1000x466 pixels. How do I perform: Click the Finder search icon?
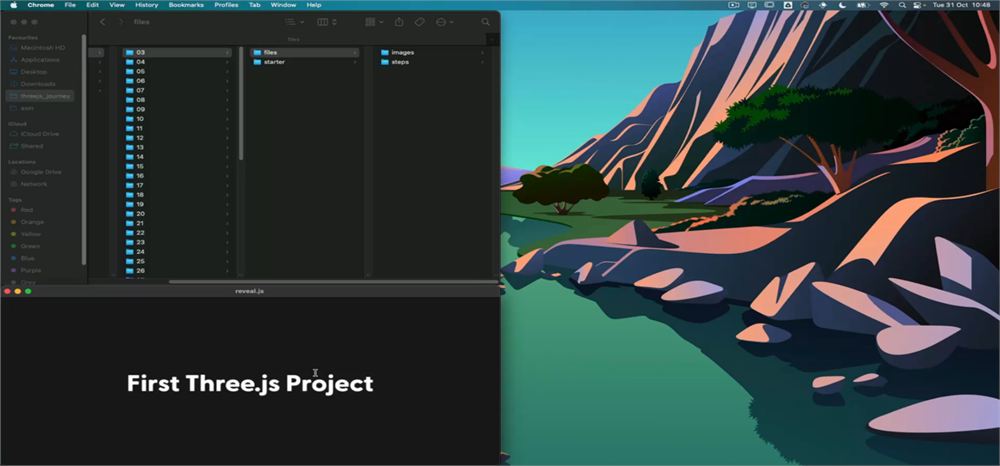[x=485, y=22]
